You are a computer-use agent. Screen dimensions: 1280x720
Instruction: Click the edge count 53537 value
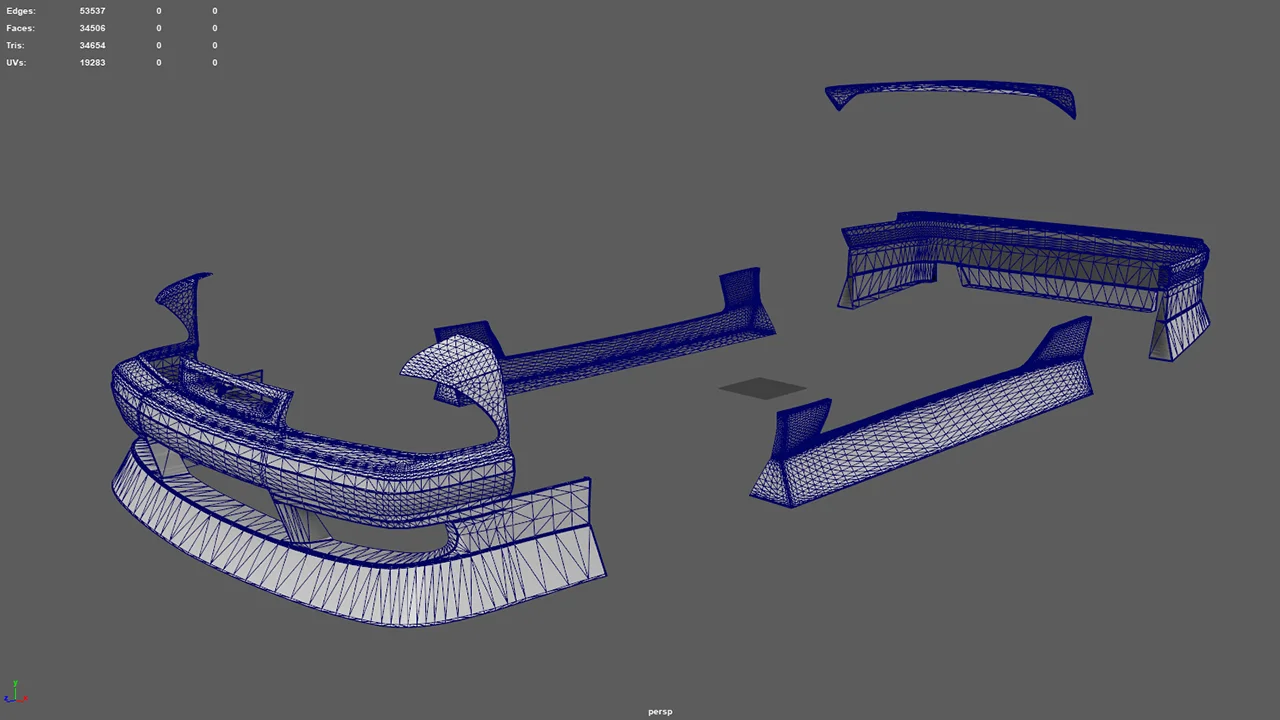92,10
